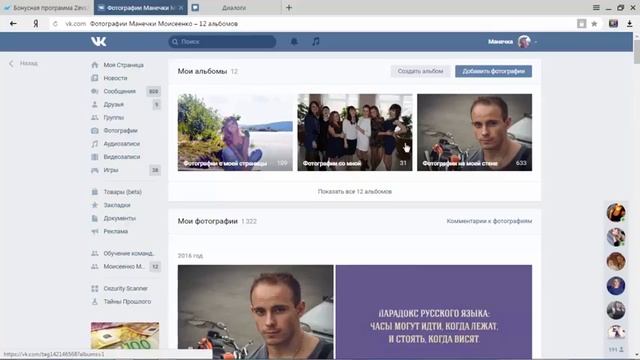The width and height of the screenshot is (640, 360).
Task: Click the Yandex Я button in address bar
Action: tap(36, 24)
